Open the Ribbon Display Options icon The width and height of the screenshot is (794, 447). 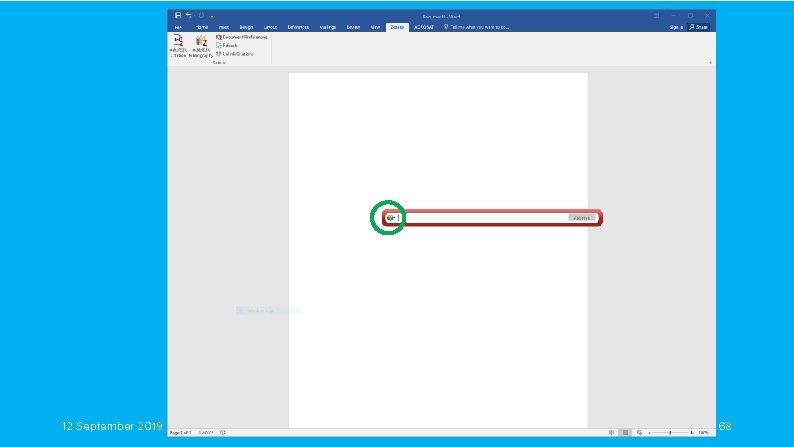pyautogui.click(x=656, y=16)
